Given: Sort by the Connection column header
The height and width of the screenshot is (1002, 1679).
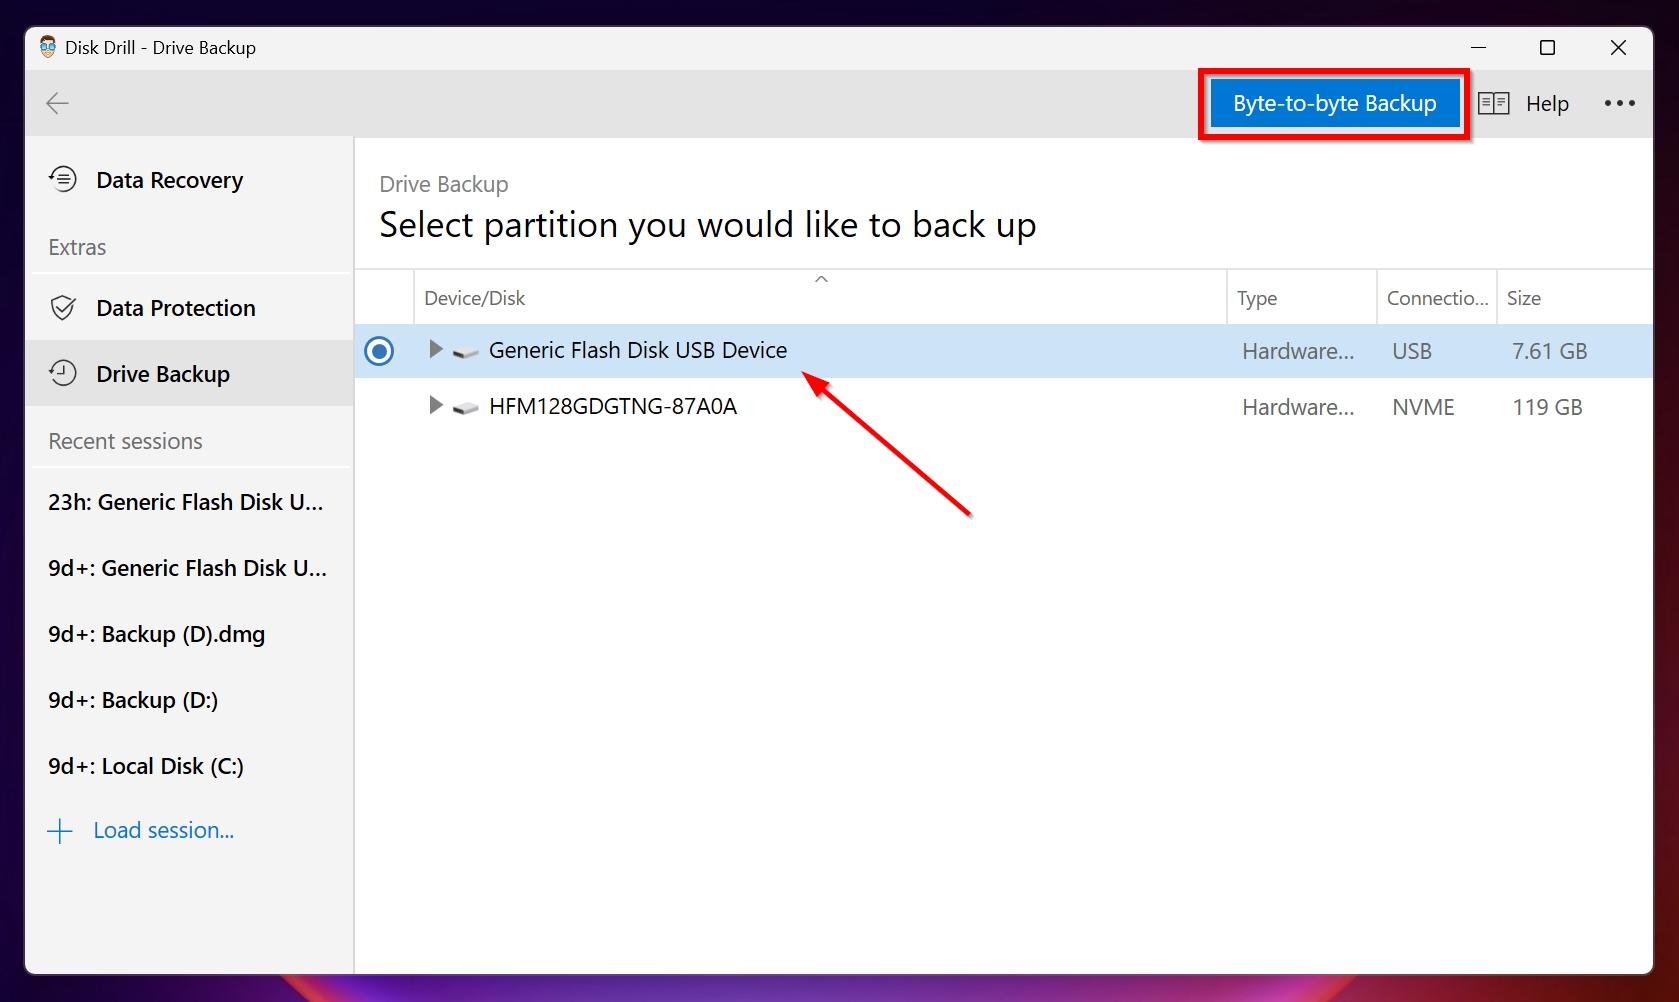Looking at the screenshot, I should pos(1437,298).
